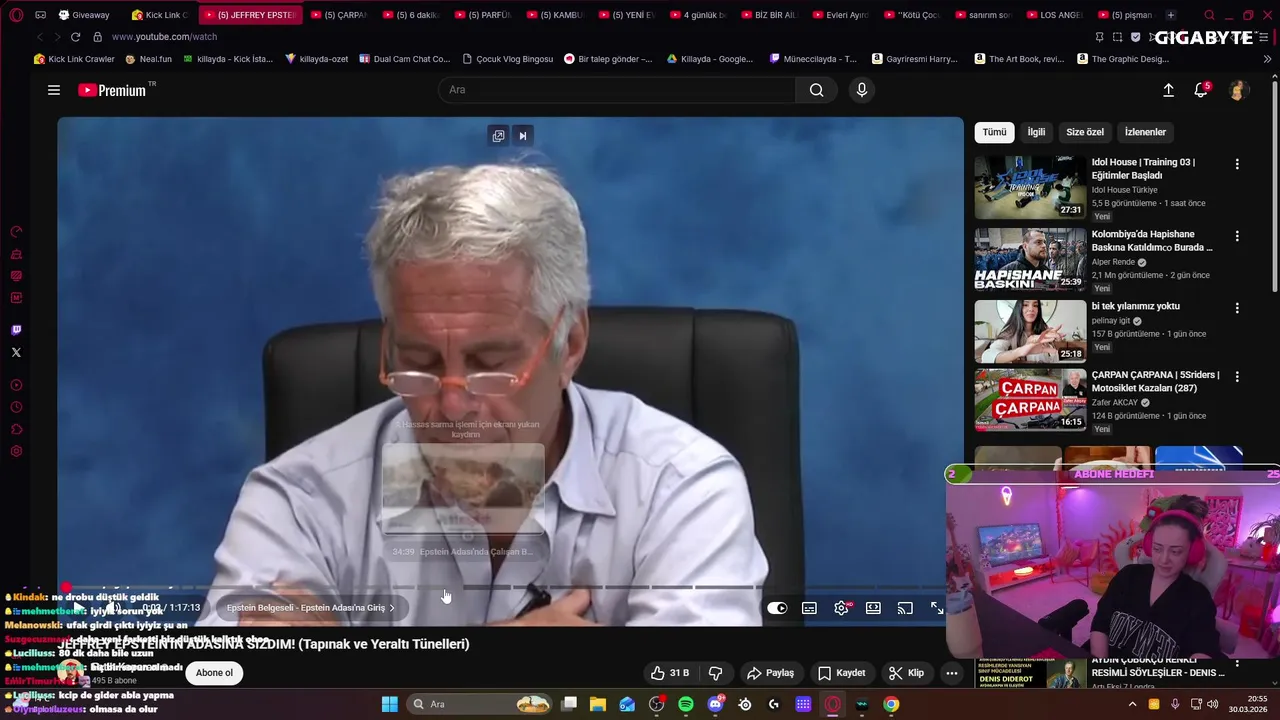
Task: Switch to the Kick Link browser tab
Action: click(x=160, y=15)
